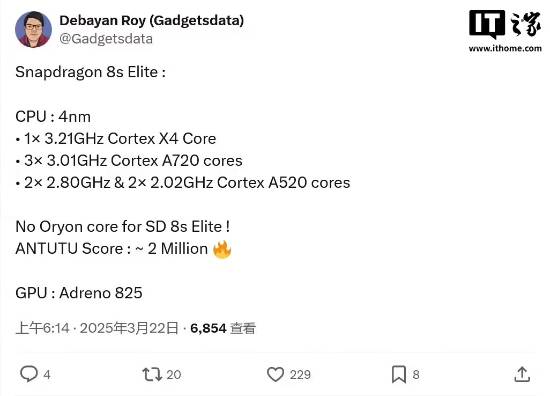
Task: Click the reply count 4
Action: pyautogui.click(x=47, y=375)
